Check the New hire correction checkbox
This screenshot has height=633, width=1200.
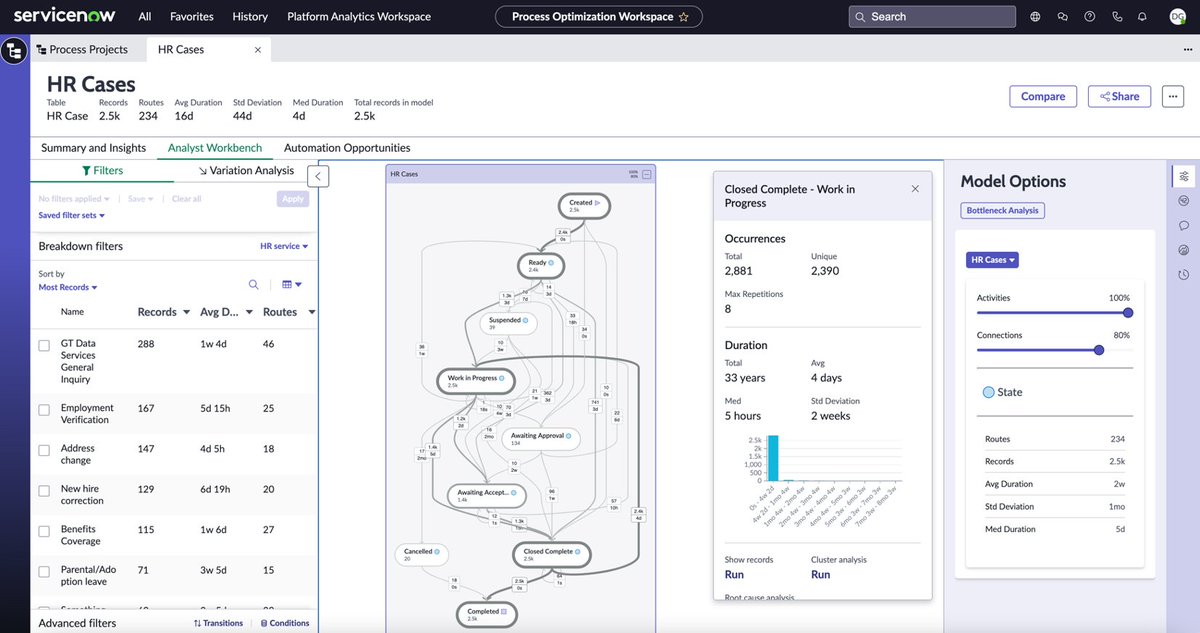click(44, 491)
